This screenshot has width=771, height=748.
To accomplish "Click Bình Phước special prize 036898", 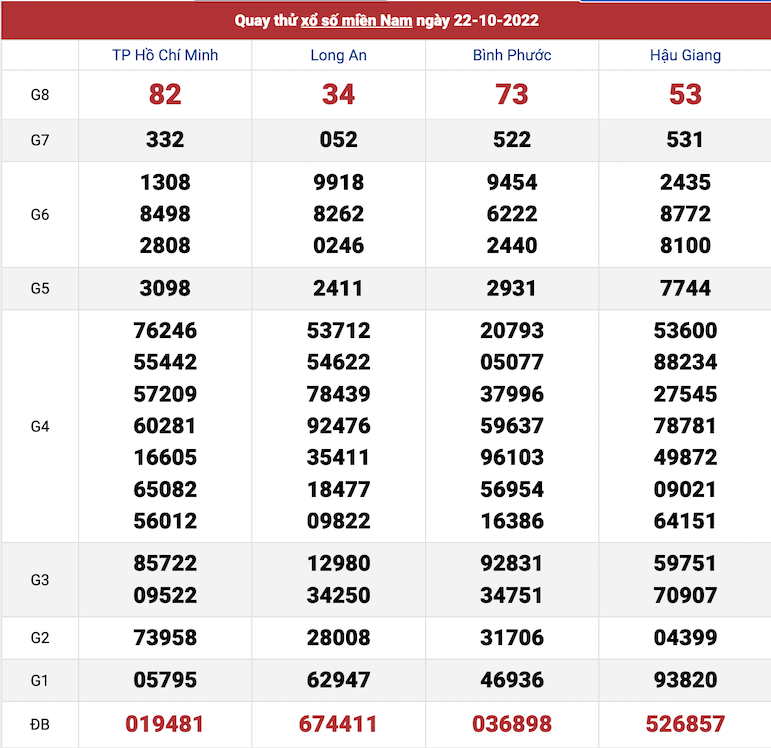I will pos(512,724).
